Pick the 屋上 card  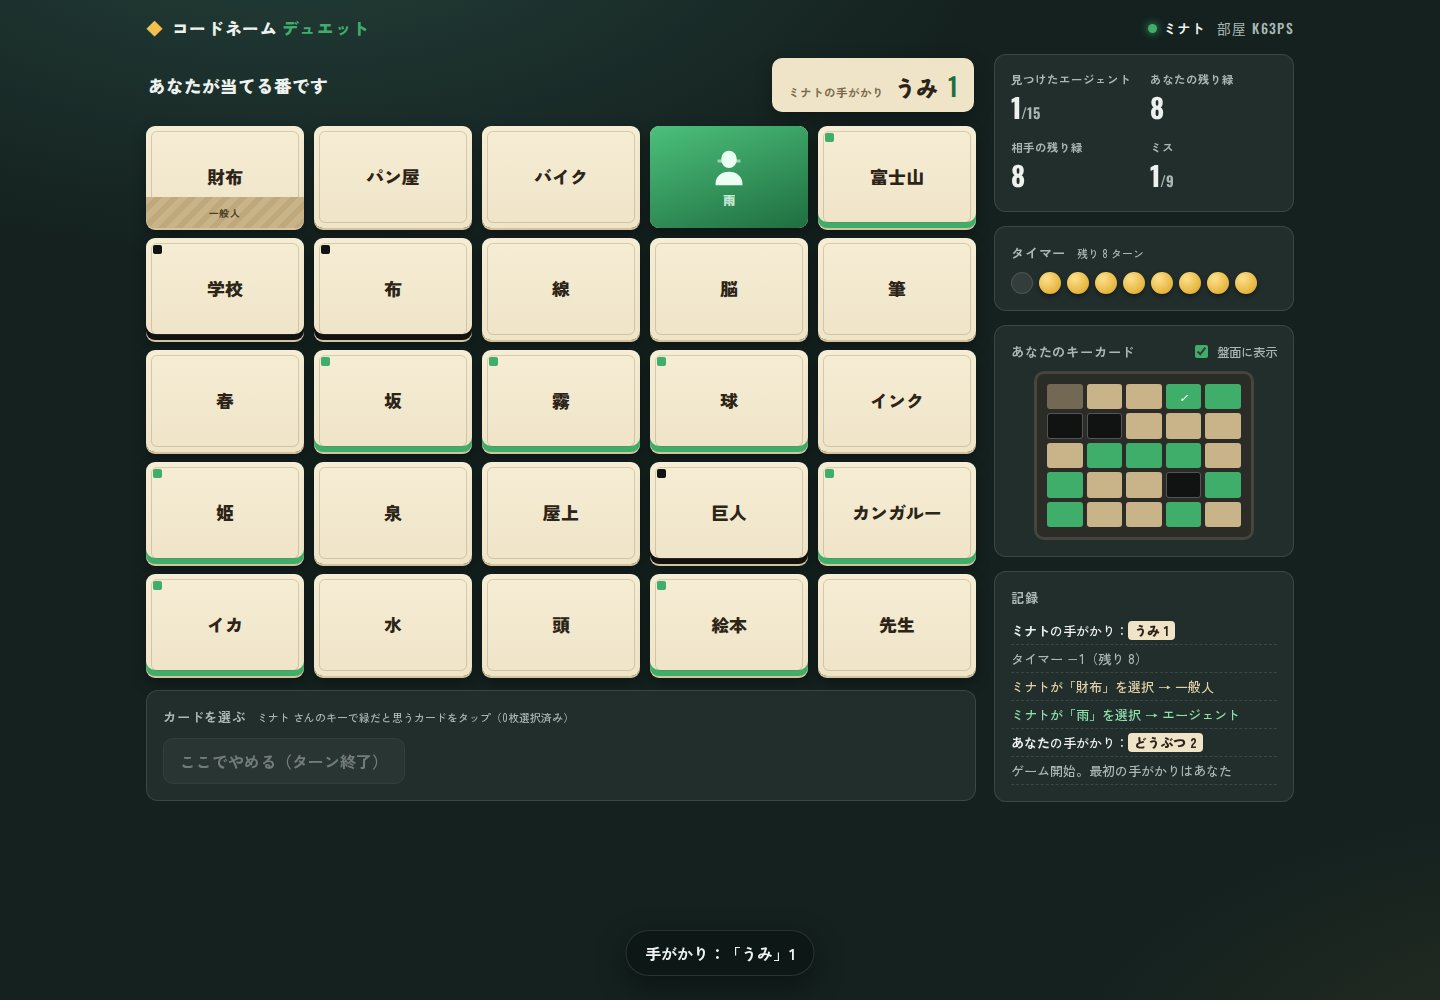561,513
